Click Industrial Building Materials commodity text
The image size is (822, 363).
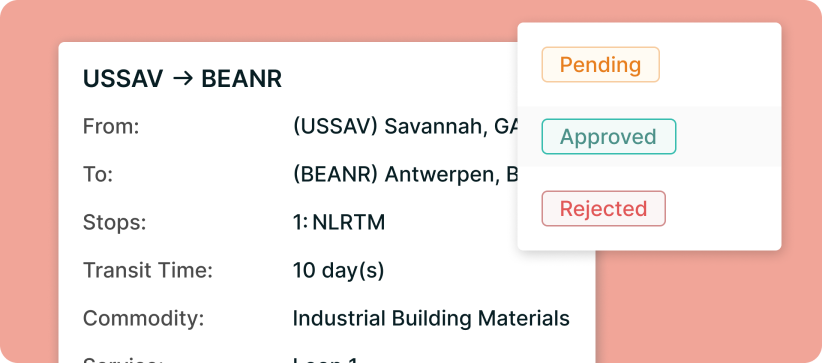(431, 318)
